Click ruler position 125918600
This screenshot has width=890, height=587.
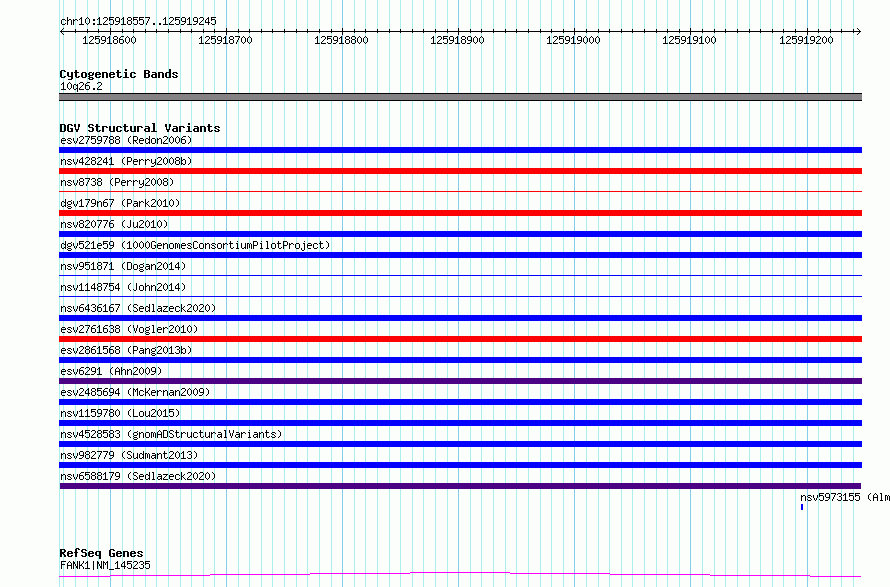(110, 40)
